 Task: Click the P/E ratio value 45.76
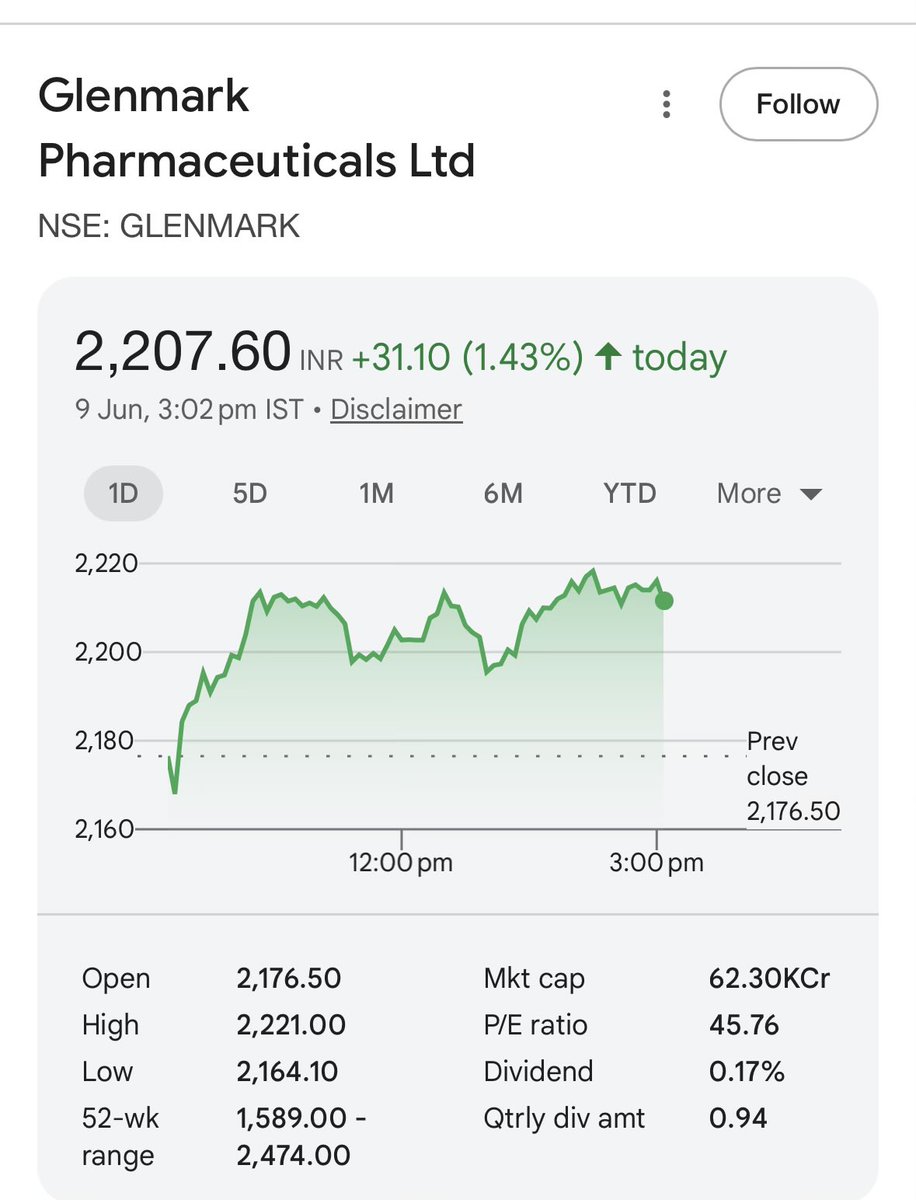tap(744, 1025)
